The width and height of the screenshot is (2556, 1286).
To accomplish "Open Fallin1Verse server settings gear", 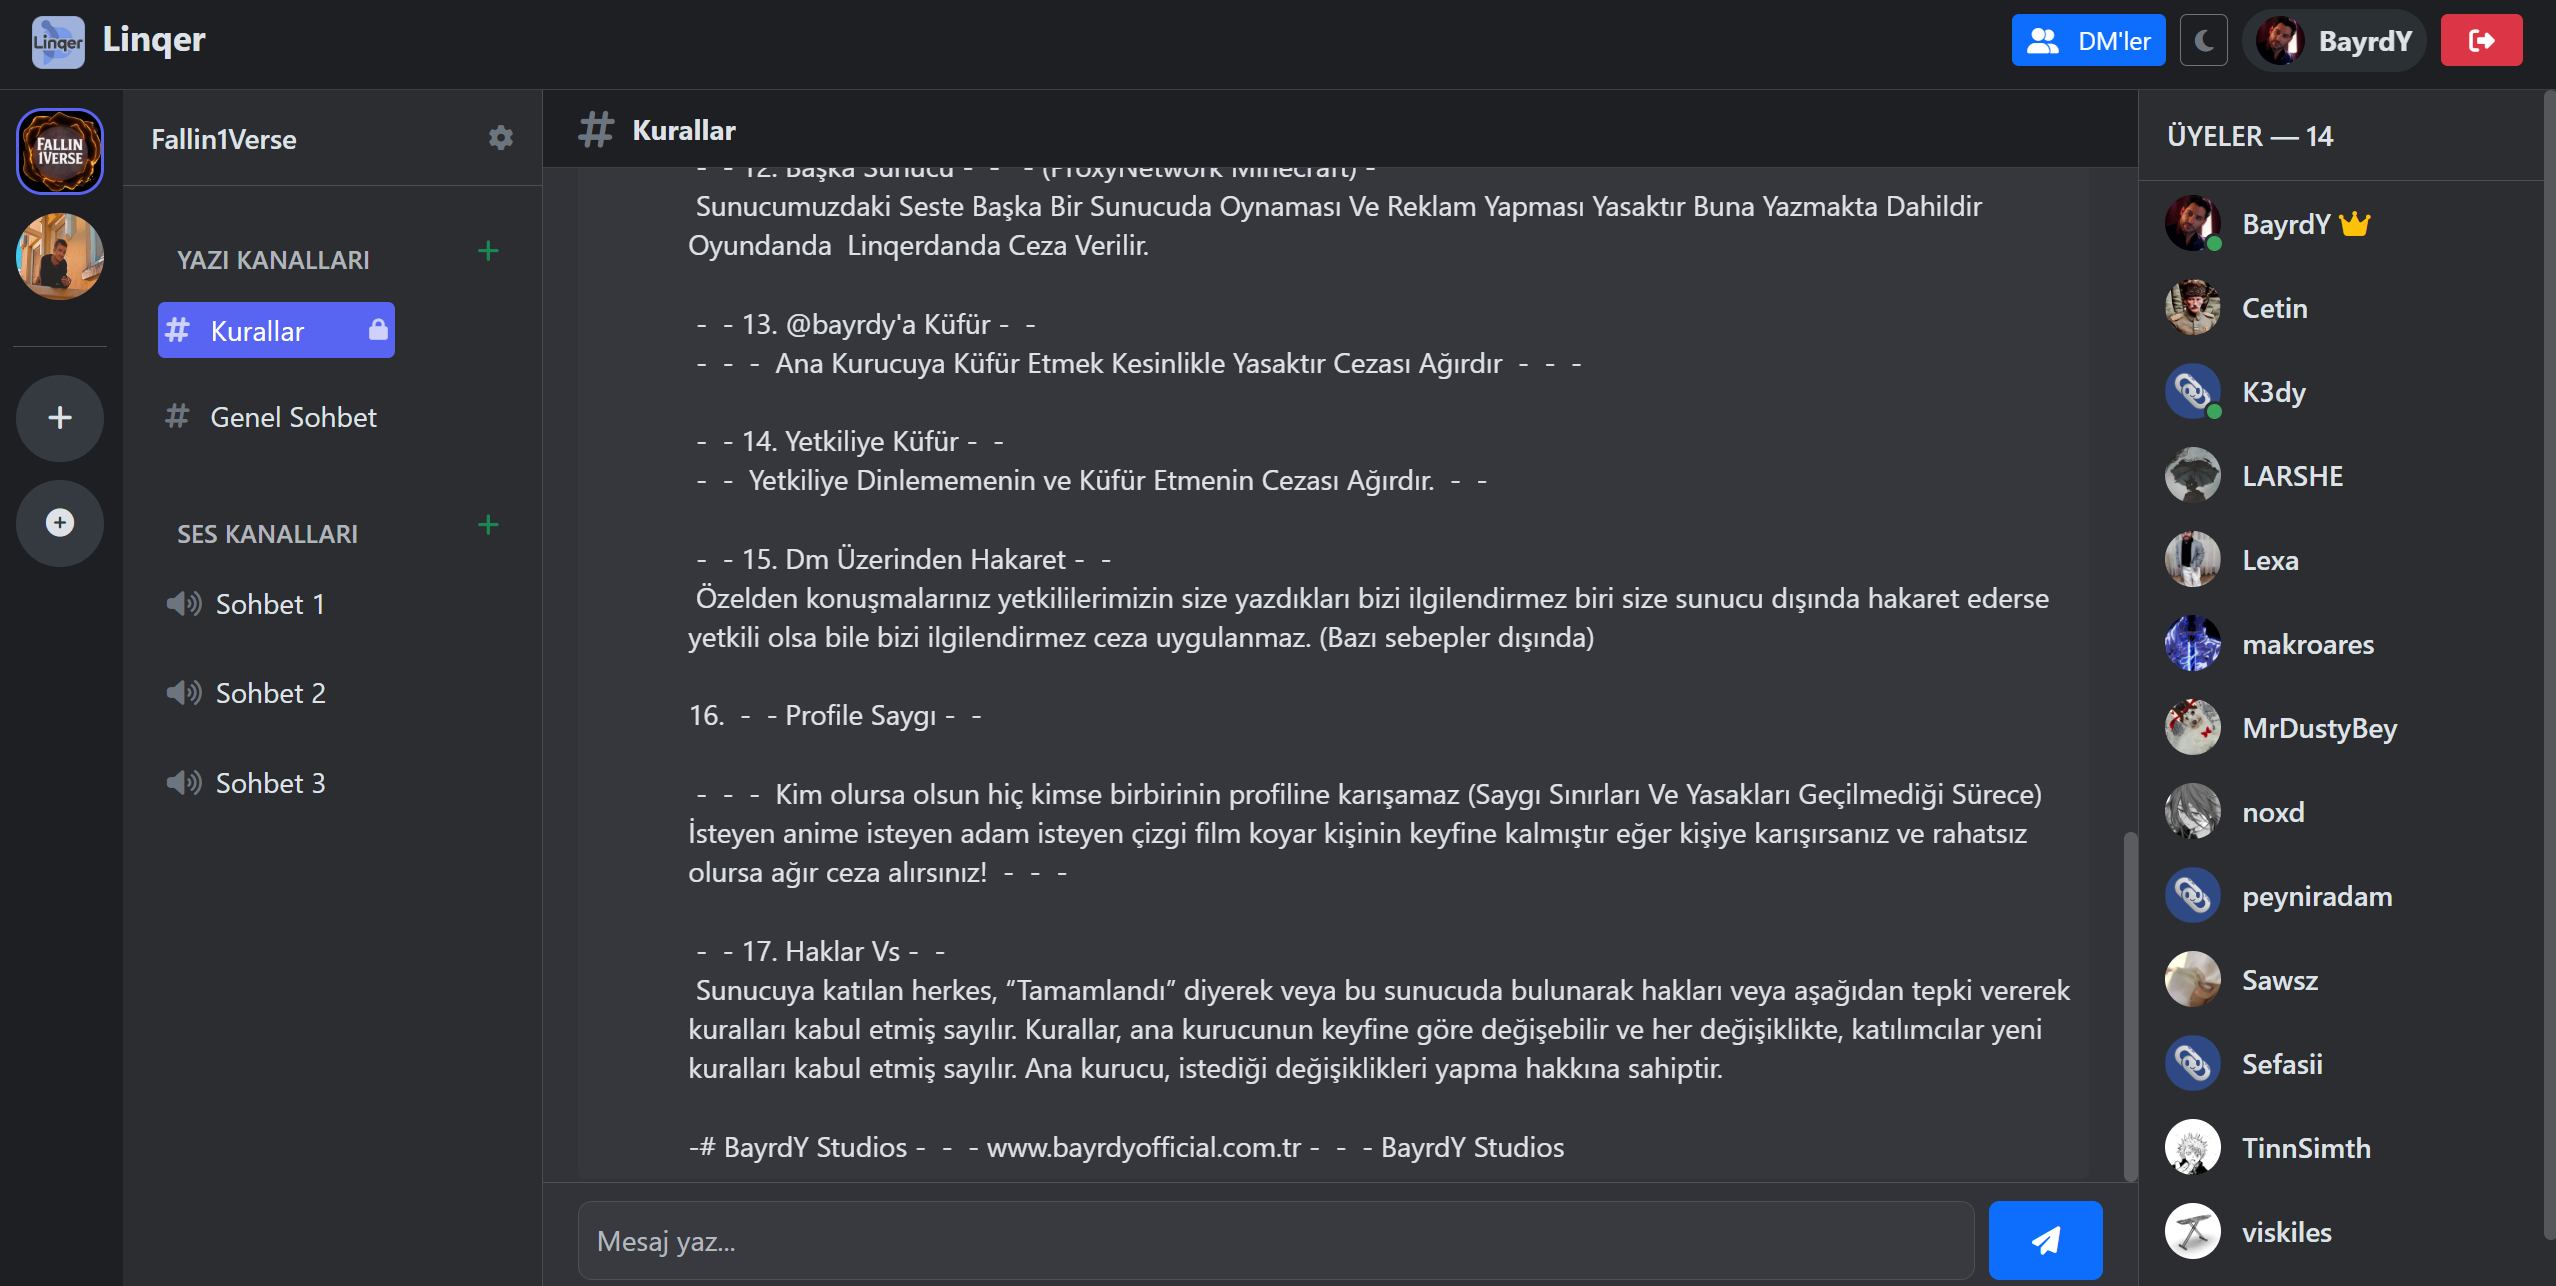I will click(x=500, y=138).
